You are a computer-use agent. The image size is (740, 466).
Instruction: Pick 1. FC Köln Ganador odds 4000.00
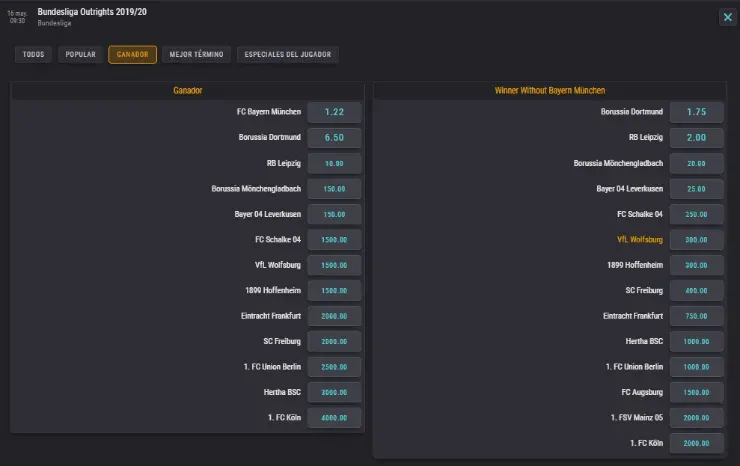click(334, 418)
